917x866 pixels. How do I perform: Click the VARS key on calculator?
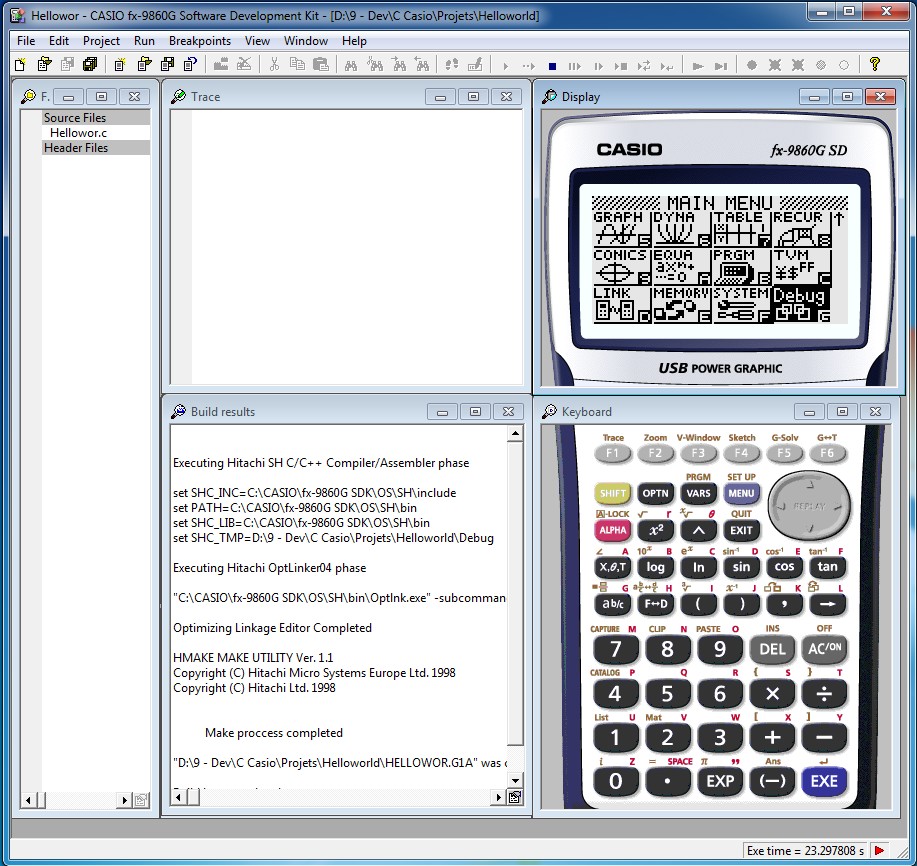(698, 493)
